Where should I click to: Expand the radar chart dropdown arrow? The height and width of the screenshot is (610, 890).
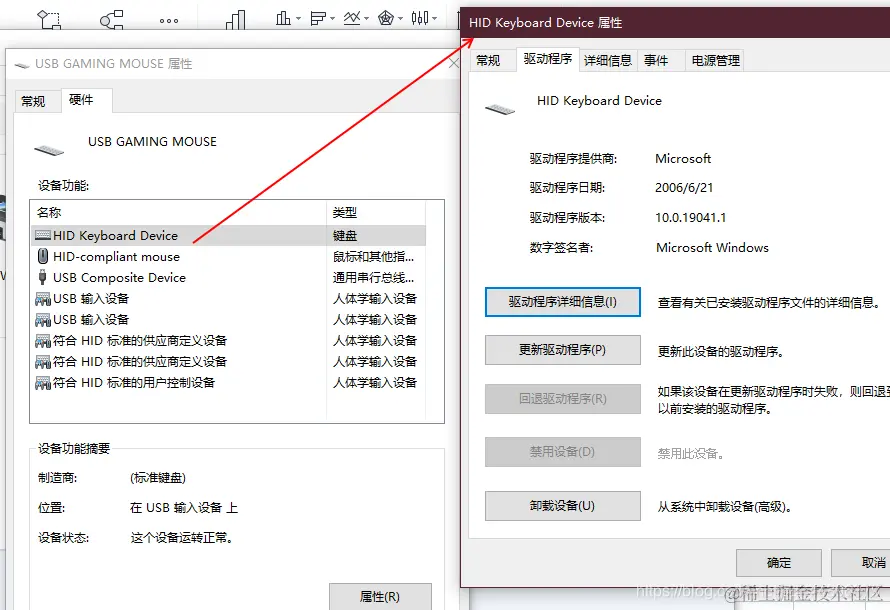coord(401,19)
